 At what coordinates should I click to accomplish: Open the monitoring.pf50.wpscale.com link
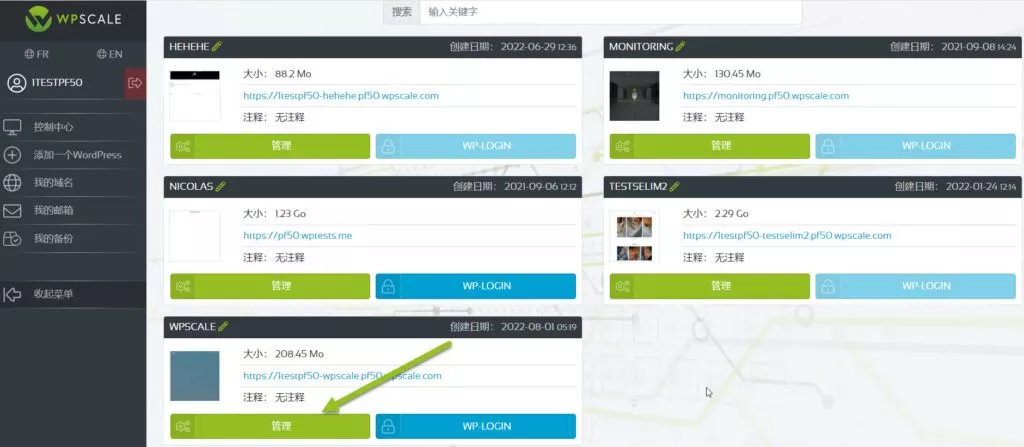(766, 95)
